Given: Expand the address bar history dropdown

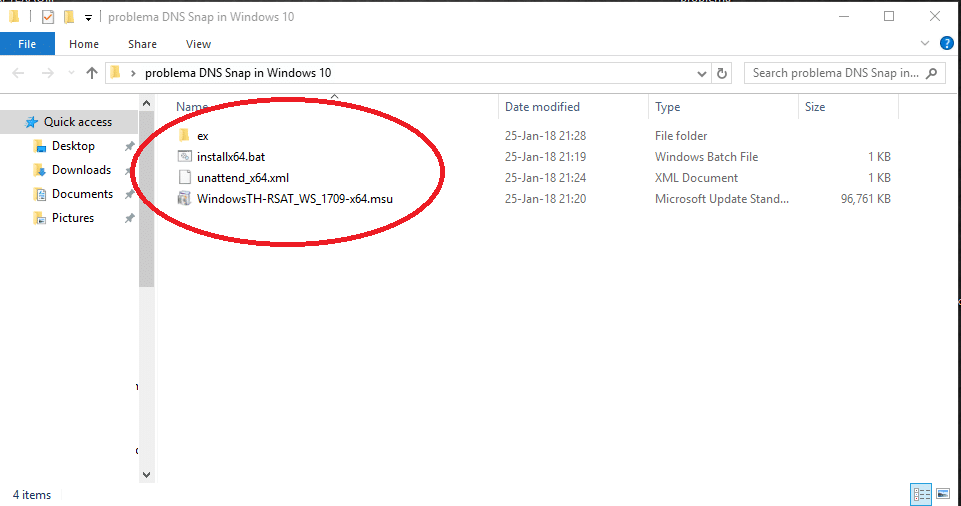Looking at the screenshot, I should coord(702,74).
